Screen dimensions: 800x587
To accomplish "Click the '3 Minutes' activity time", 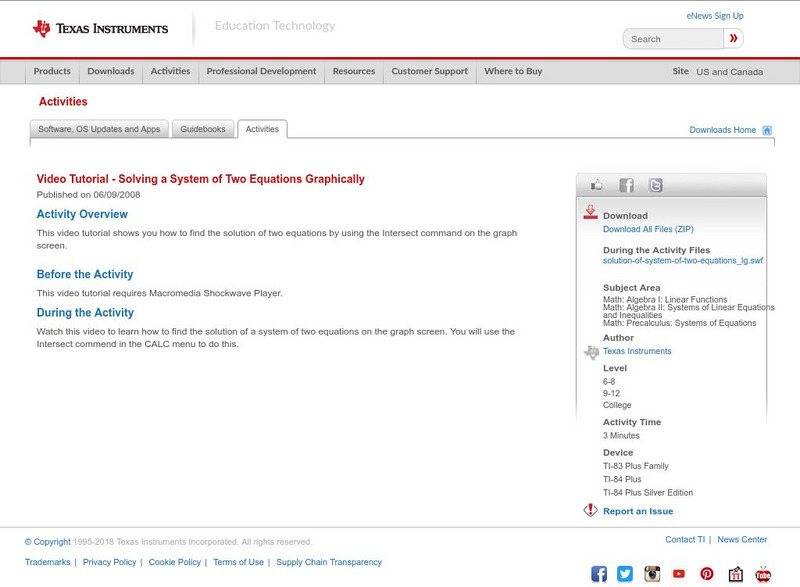I will [621, 436].
